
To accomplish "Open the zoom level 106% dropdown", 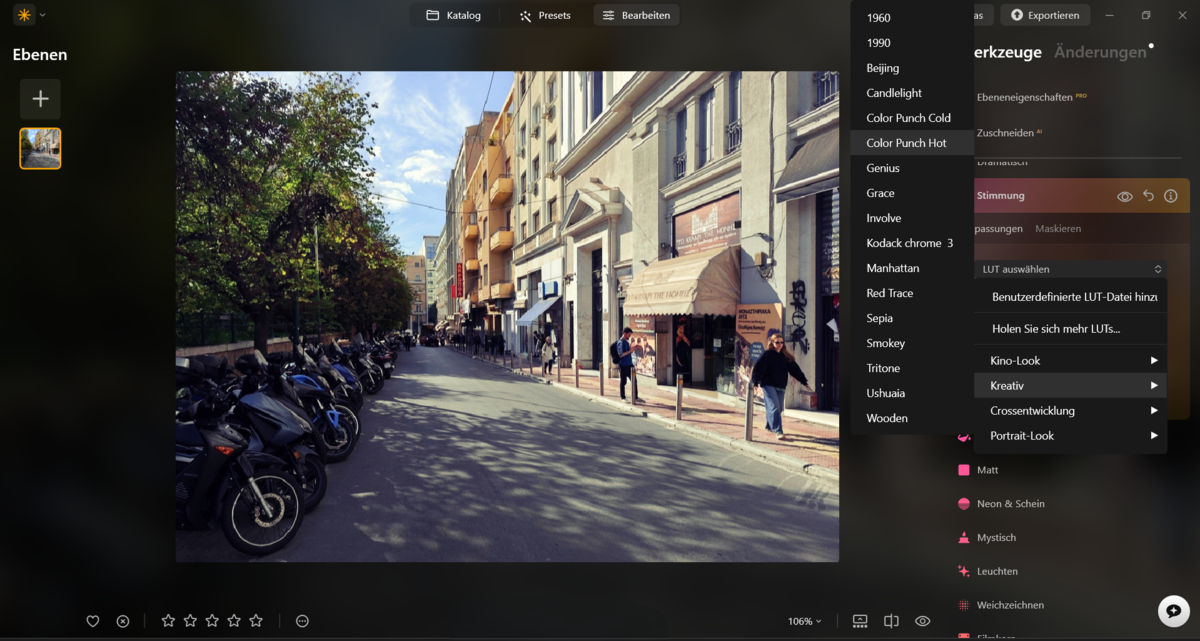I will tap(802, 621).
